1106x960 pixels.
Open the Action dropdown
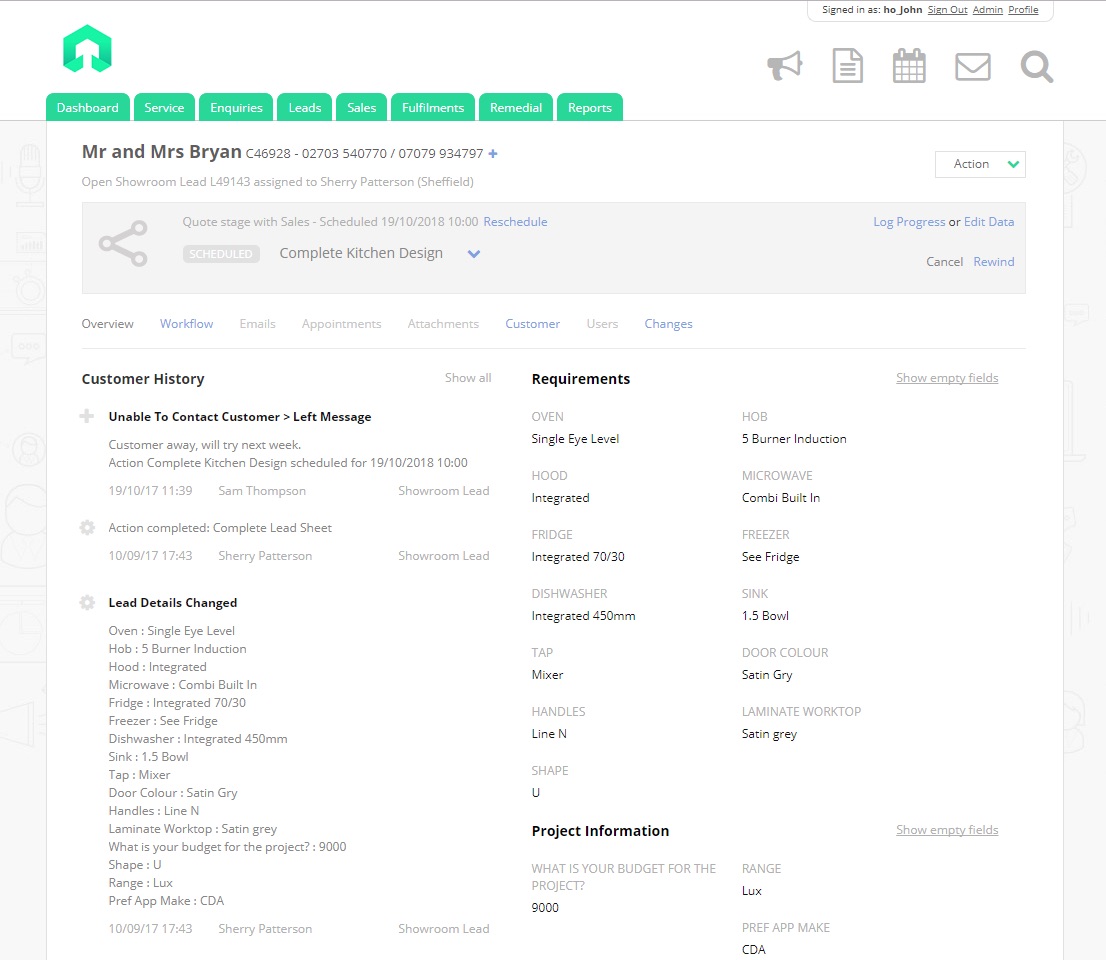pyautogui.click(x=980, y=164)
